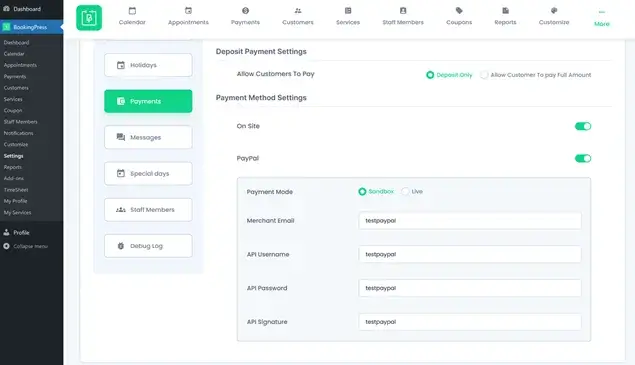Screen dimensions: 635x365
Task: Open Appointments link in WordPress sidebar
Action: click(x=20, y=65)
